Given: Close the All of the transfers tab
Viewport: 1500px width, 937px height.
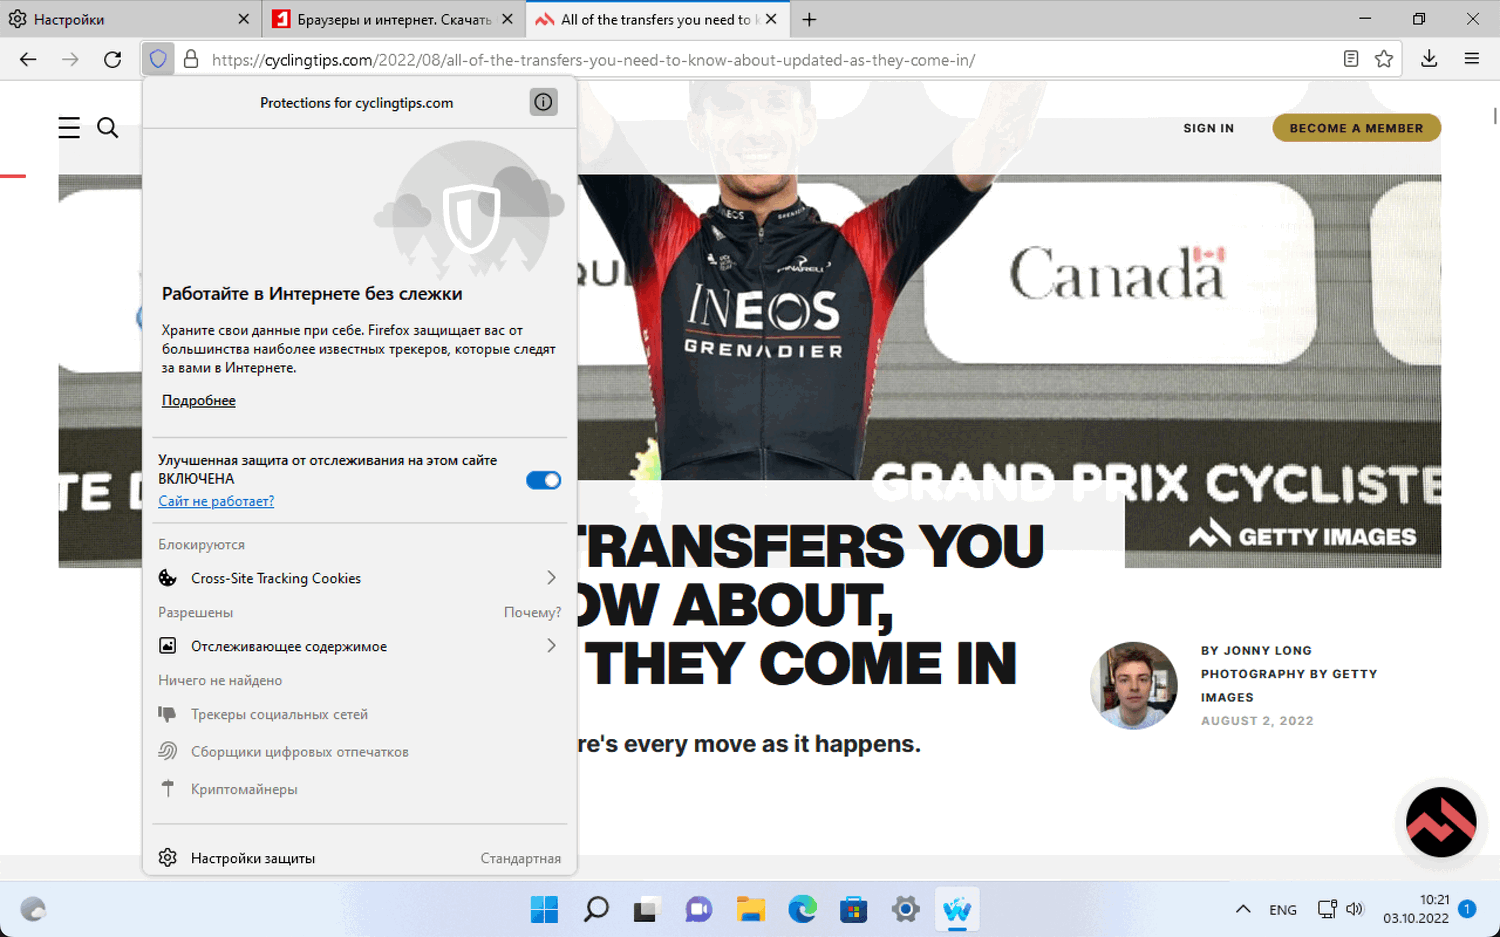Looking at the screenshot, I should coord(771,19).
